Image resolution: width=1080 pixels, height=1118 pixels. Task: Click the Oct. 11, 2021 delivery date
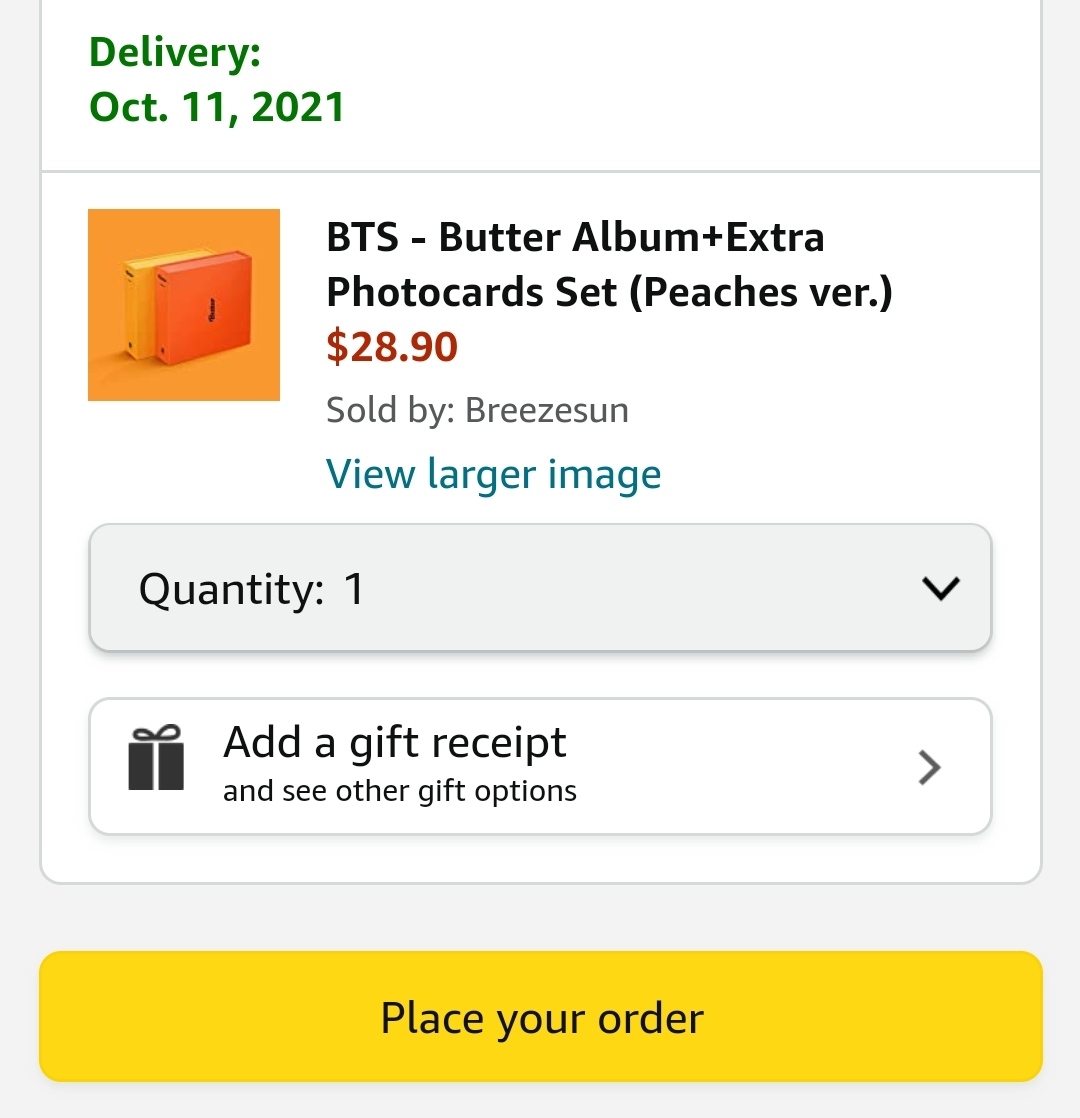coord(217,106)
